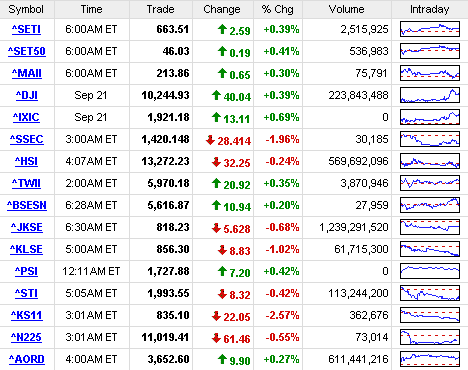The image size is (468, 370).
Task: Click the Volume column header
Action: tap(347, 9)
